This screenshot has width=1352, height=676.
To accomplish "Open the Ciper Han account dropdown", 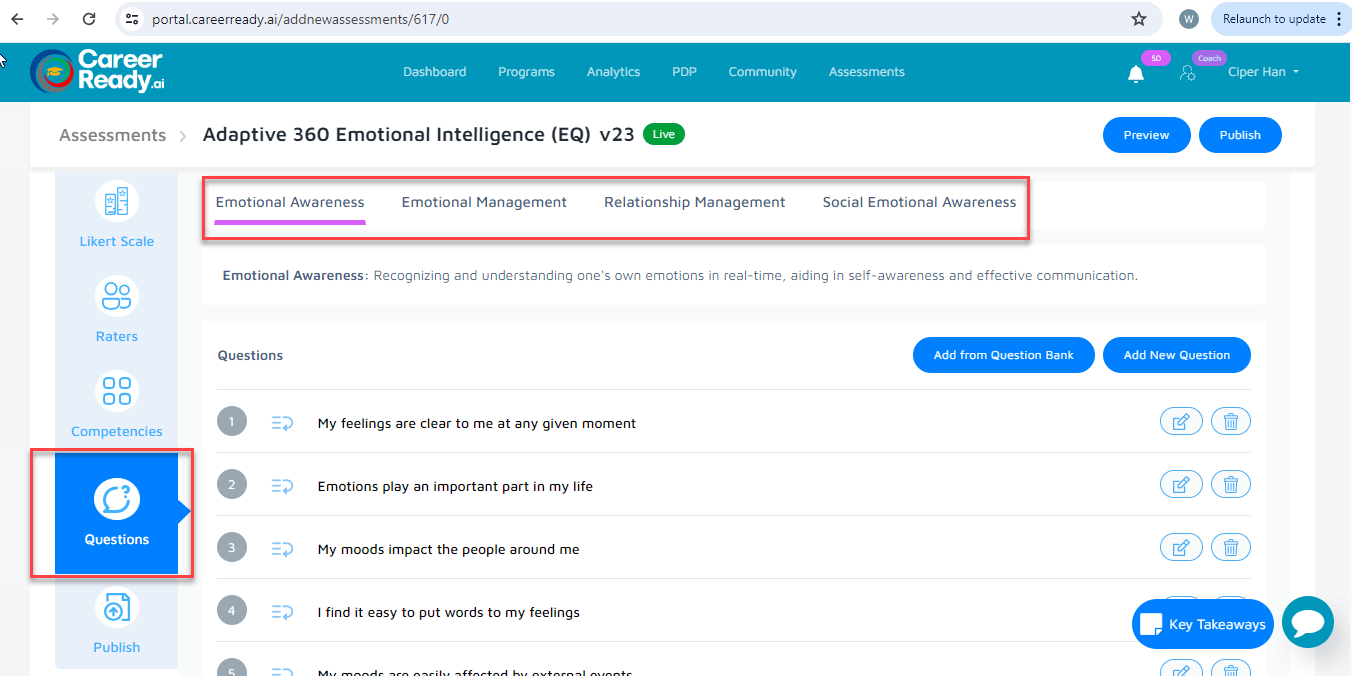I will 1263,72.
